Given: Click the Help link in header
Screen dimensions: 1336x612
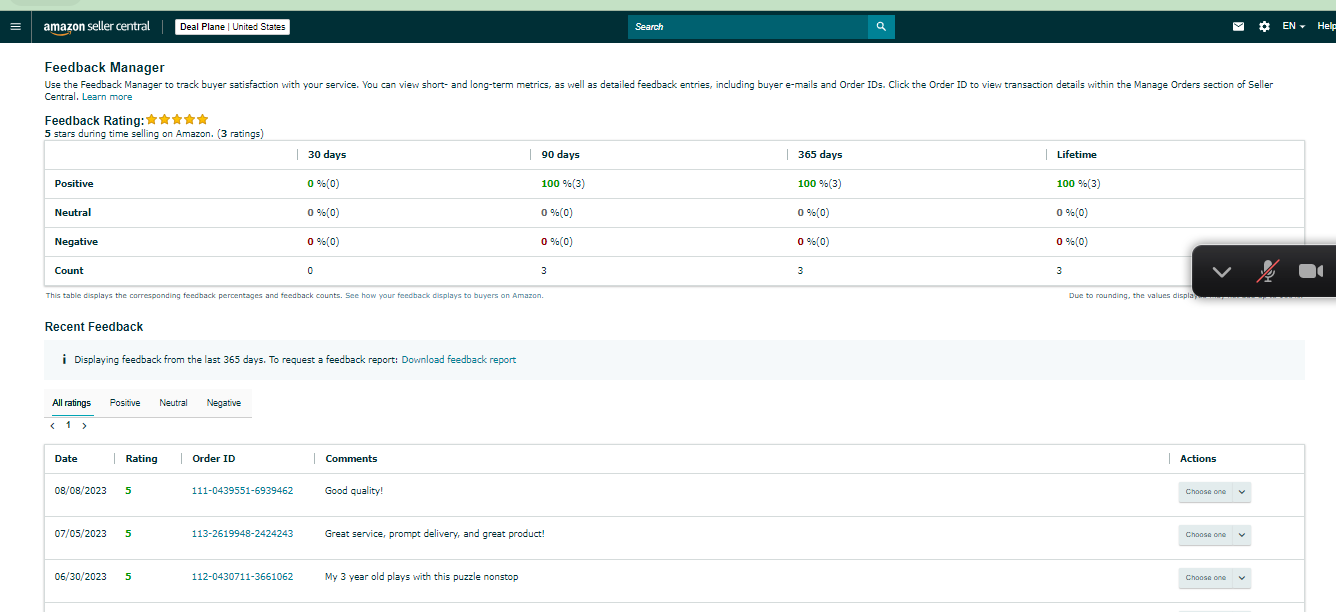Looking at the screenshot, I should coord(1326,27).
